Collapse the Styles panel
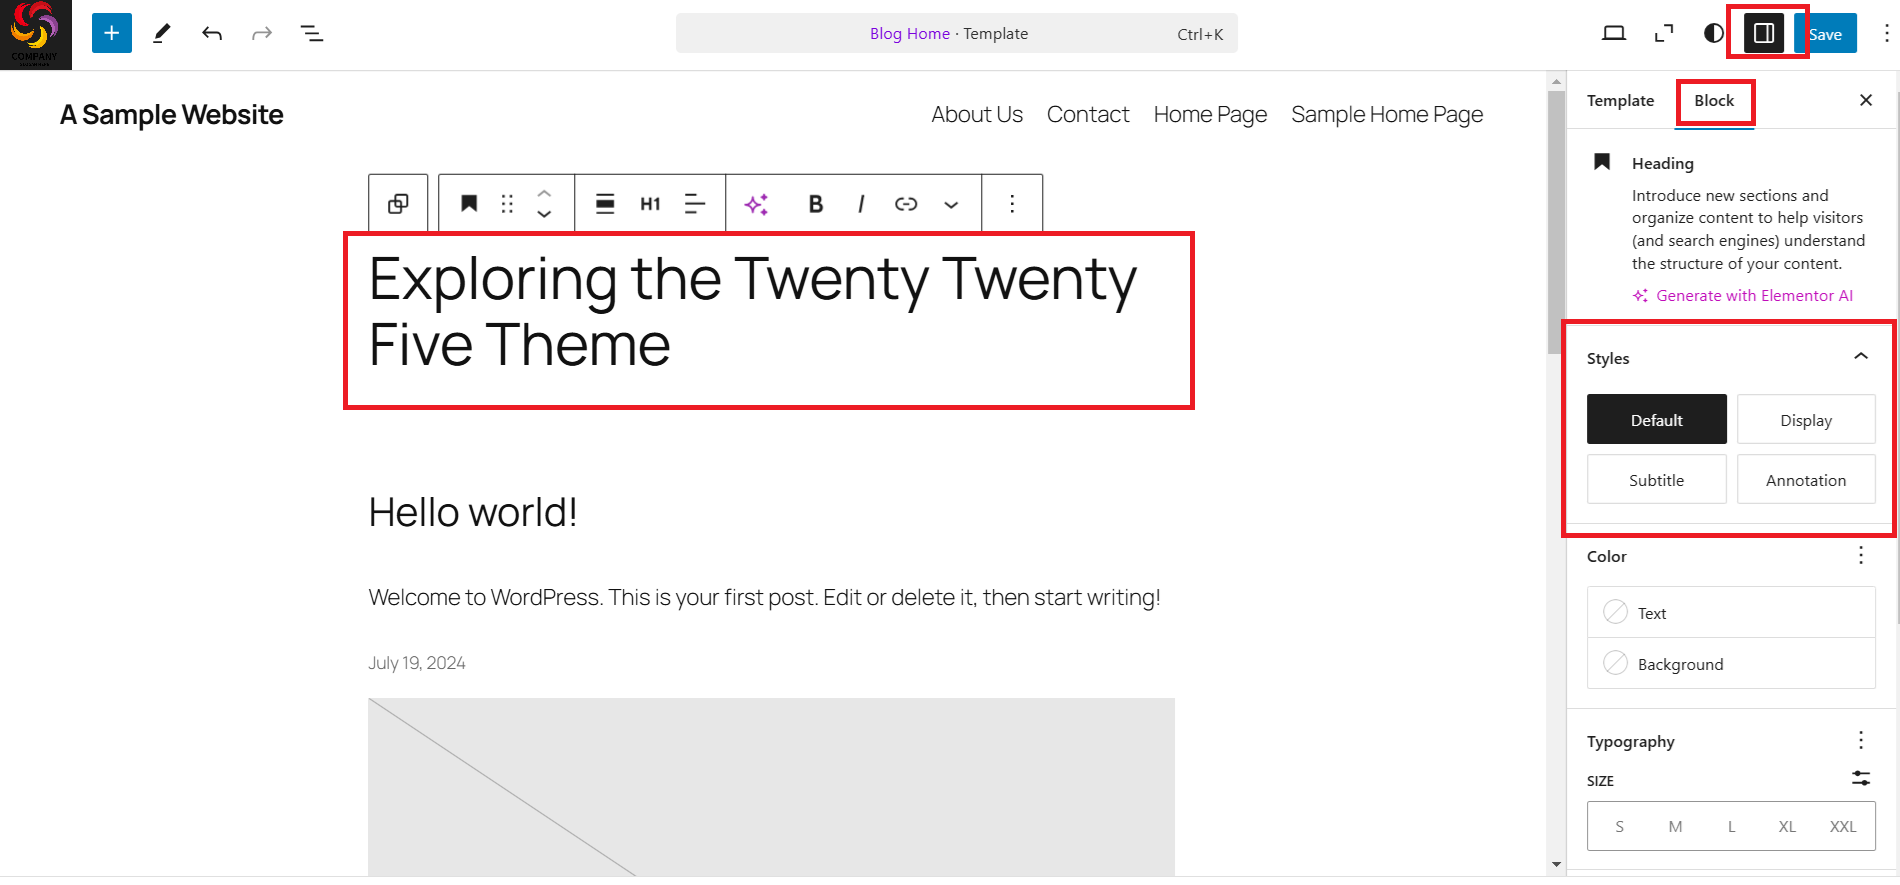Screen dimensions: 1900x885 (1861, 357)
